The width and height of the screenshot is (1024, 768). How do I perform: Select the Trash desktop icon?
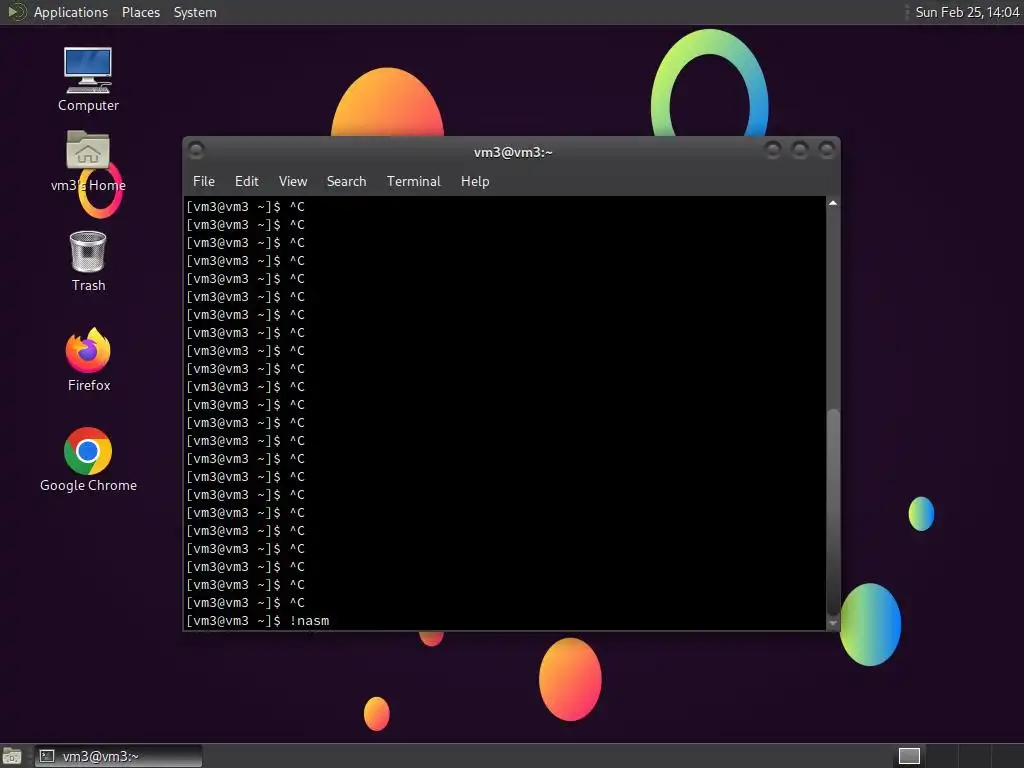(x=88, y=261)
